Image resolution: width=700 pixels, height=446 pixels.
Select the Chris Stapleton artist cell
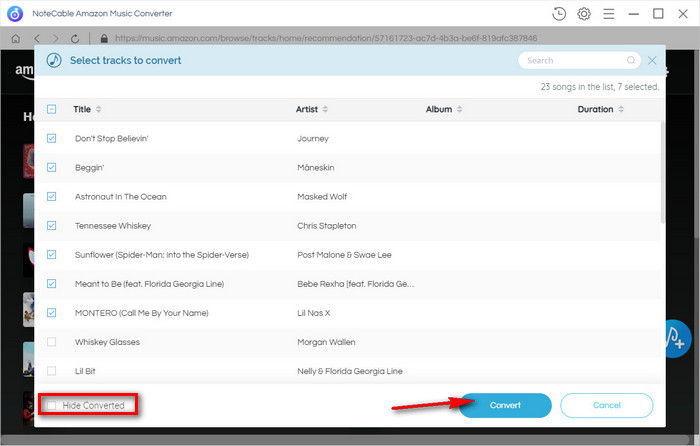(327, 225)
